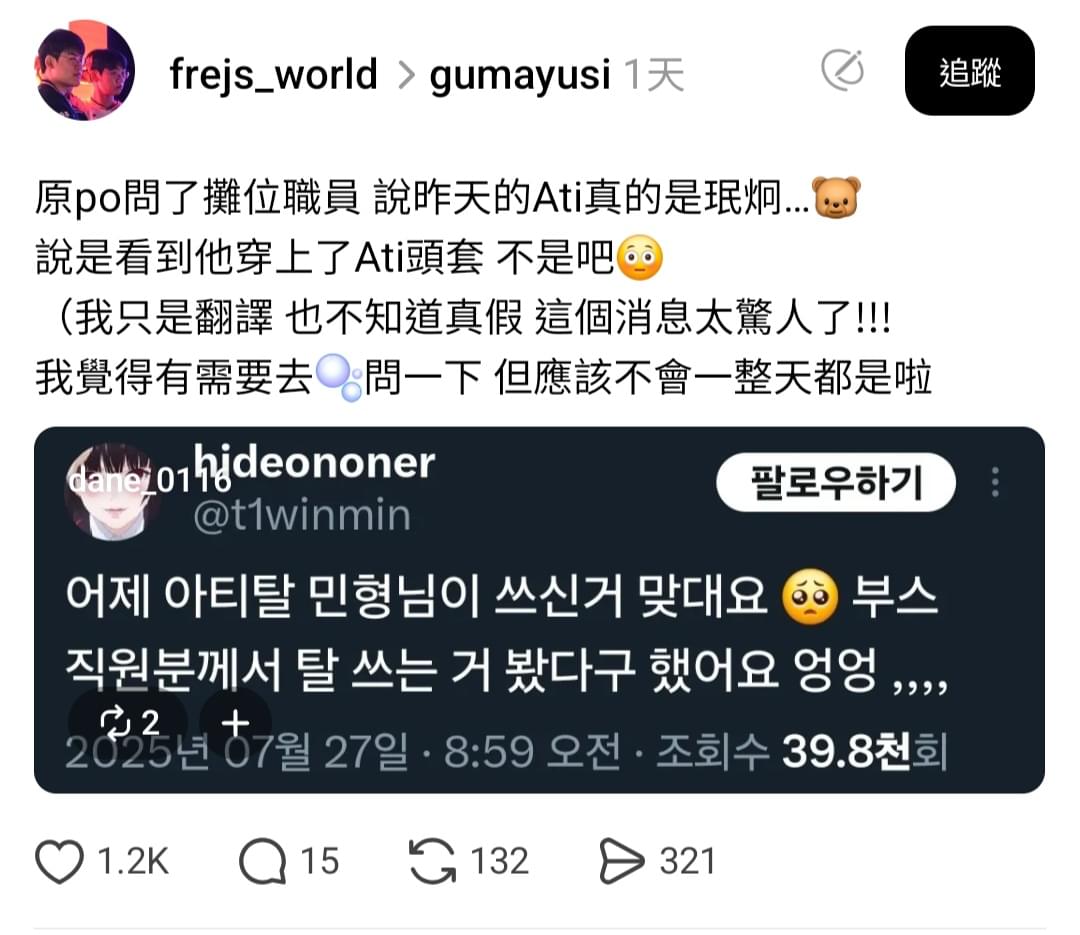Repost using the circular arrows icon
The width and height of the screenshot is (1080, 935).
tap(433, 861)
